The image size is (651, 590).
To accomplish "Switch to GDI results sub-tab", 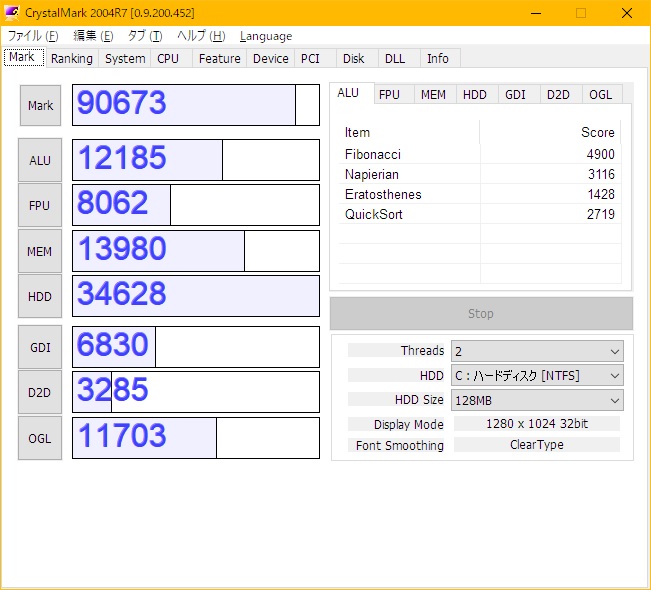I will point(519,95).
